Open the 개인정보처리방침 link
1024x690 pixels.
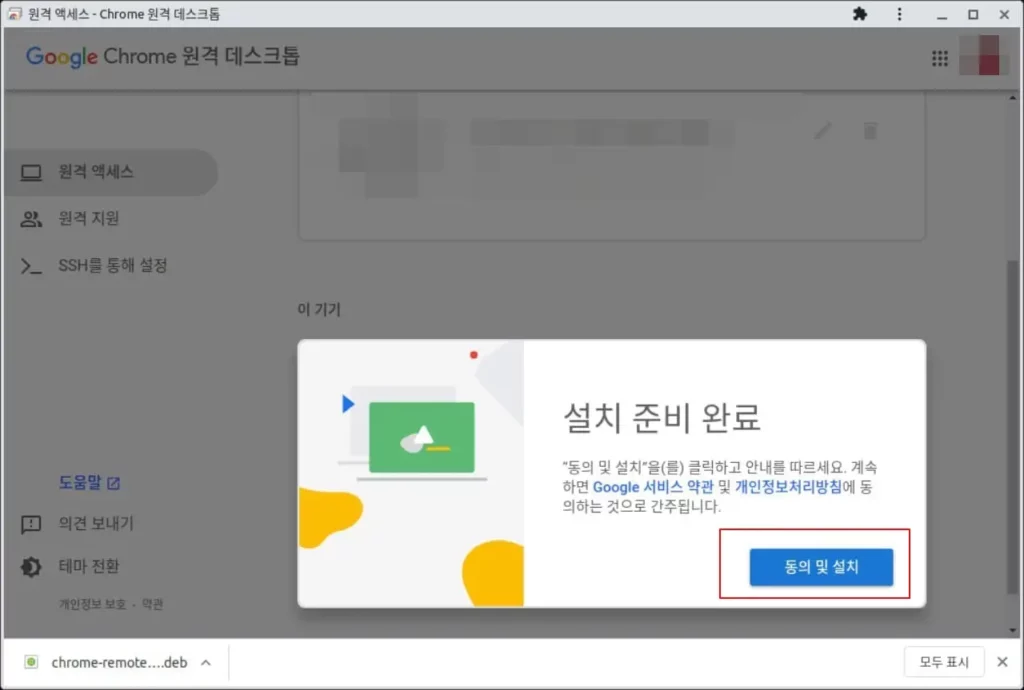tap(788, 487)
